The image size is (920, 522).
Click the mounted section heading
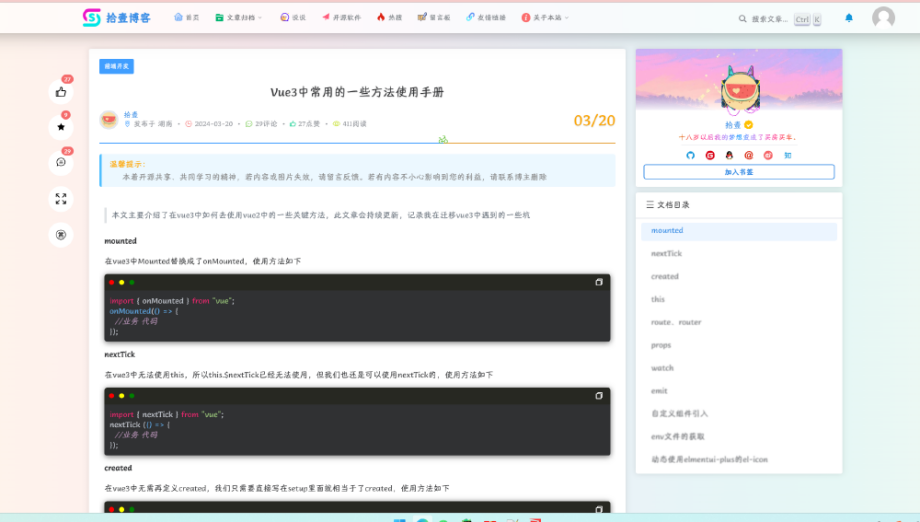click(x=120, y=241)
